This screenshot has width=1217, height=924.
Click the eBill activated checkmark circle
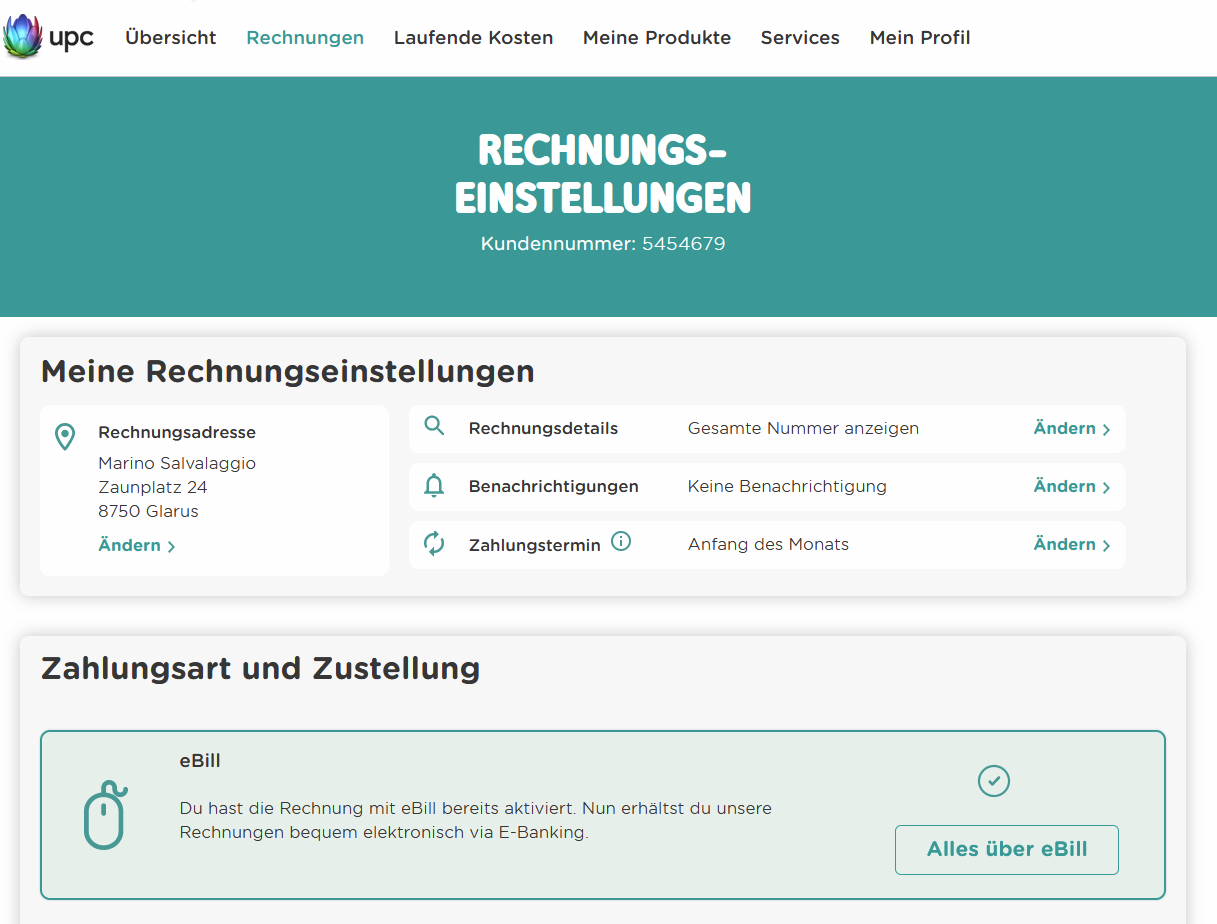tap(993, 781)
